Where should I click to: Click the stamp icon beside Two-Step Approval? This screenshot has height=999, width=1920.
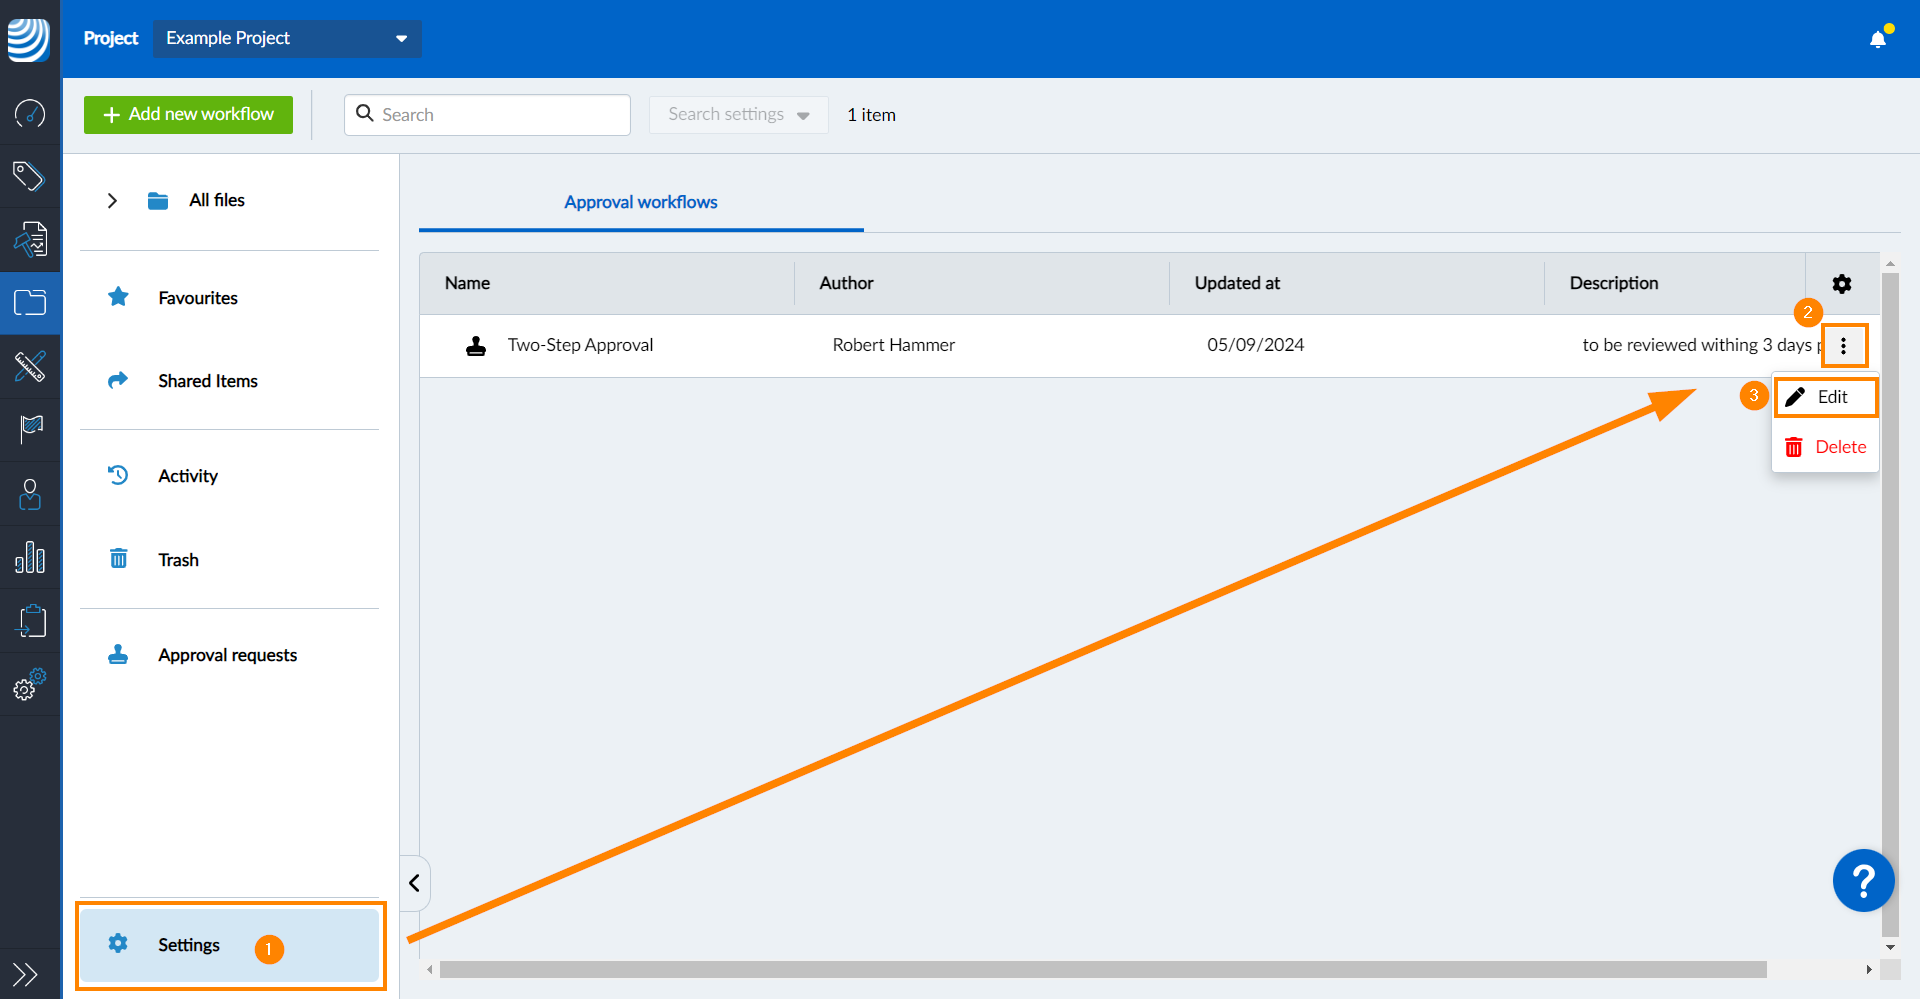[476, 346]
